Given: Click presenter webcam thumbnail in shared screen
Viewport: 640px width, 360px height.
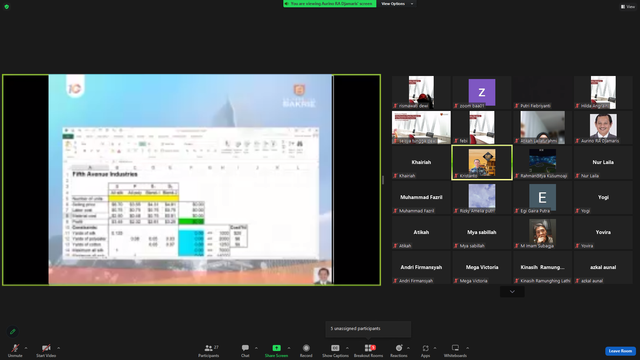Looking at the screenshot, I should pyautogui.click(x=322, y=276).
